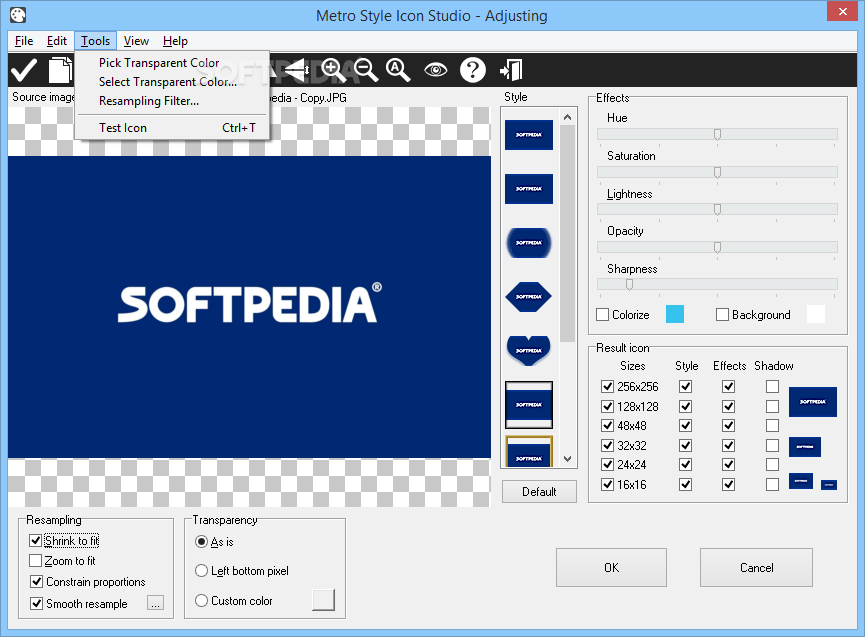This screenshot has height=637, width=865.
Task: Select the hexagon style thumbnail
Action: 528,297
